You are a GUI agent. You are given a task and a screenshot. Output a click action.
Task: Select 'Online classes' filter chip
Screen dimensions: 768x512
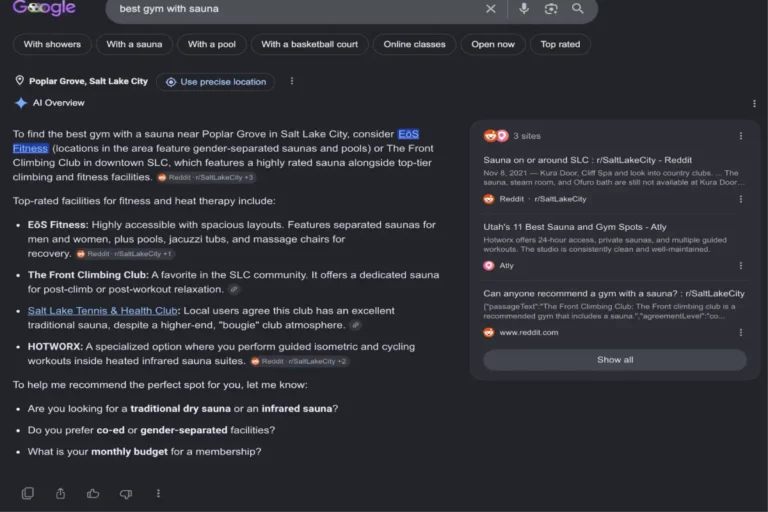414,44
